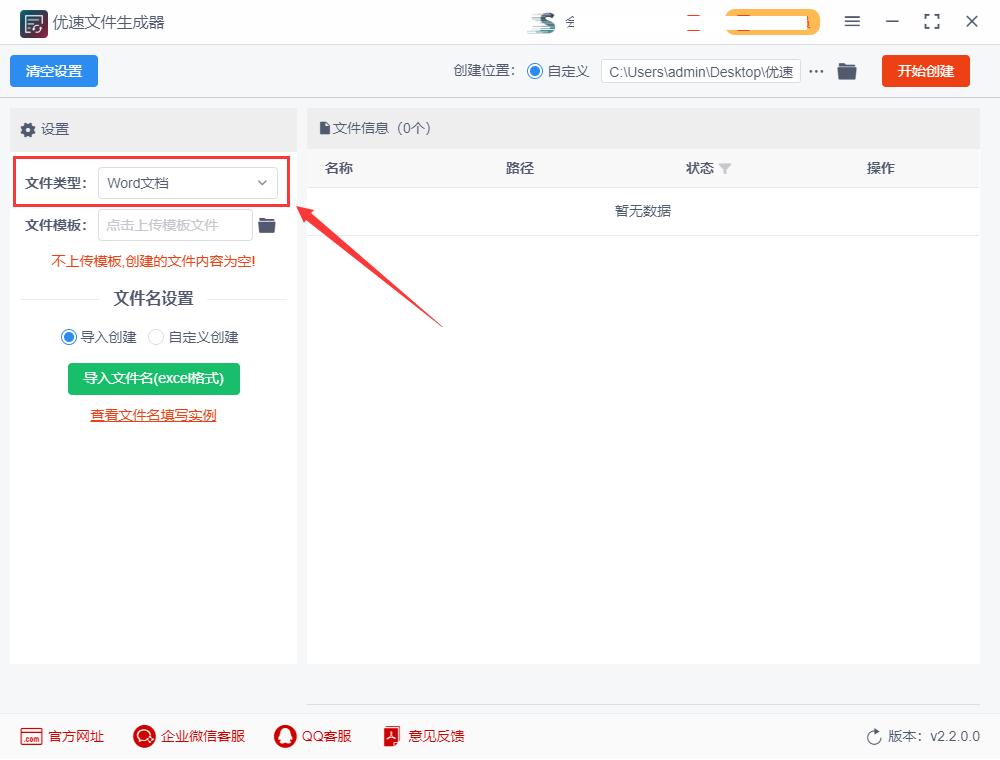Click the ... button beside the path field
The width and height of the screenshot is (1000, 760).
click(816, 71)
